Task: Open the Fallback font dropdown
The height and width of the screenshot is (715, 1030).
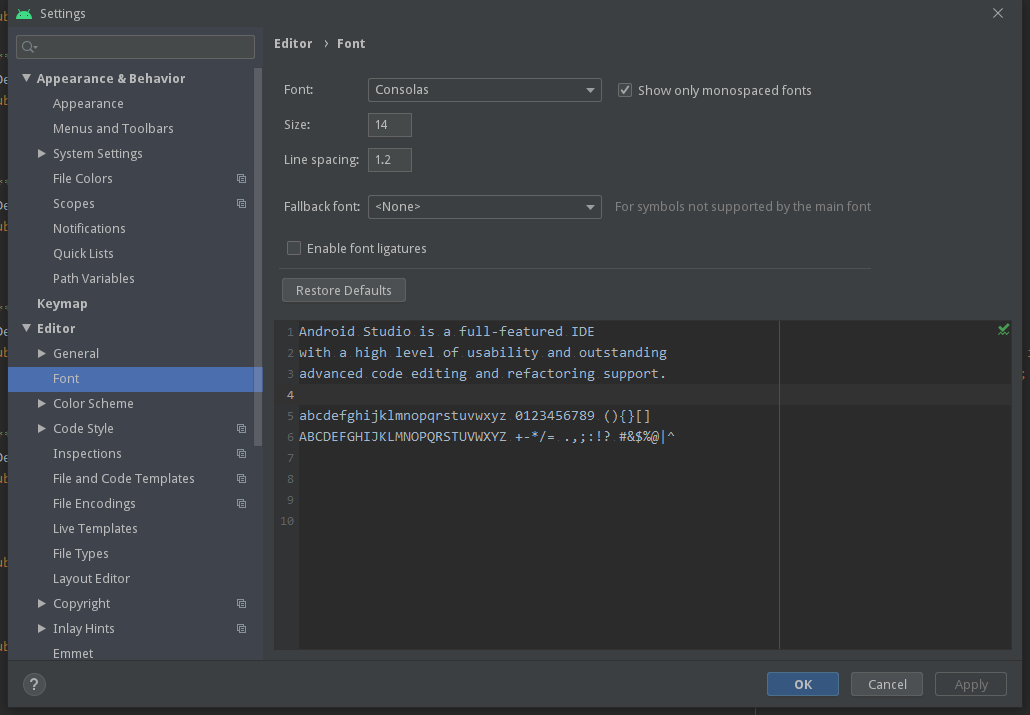Action: (485, 207)
